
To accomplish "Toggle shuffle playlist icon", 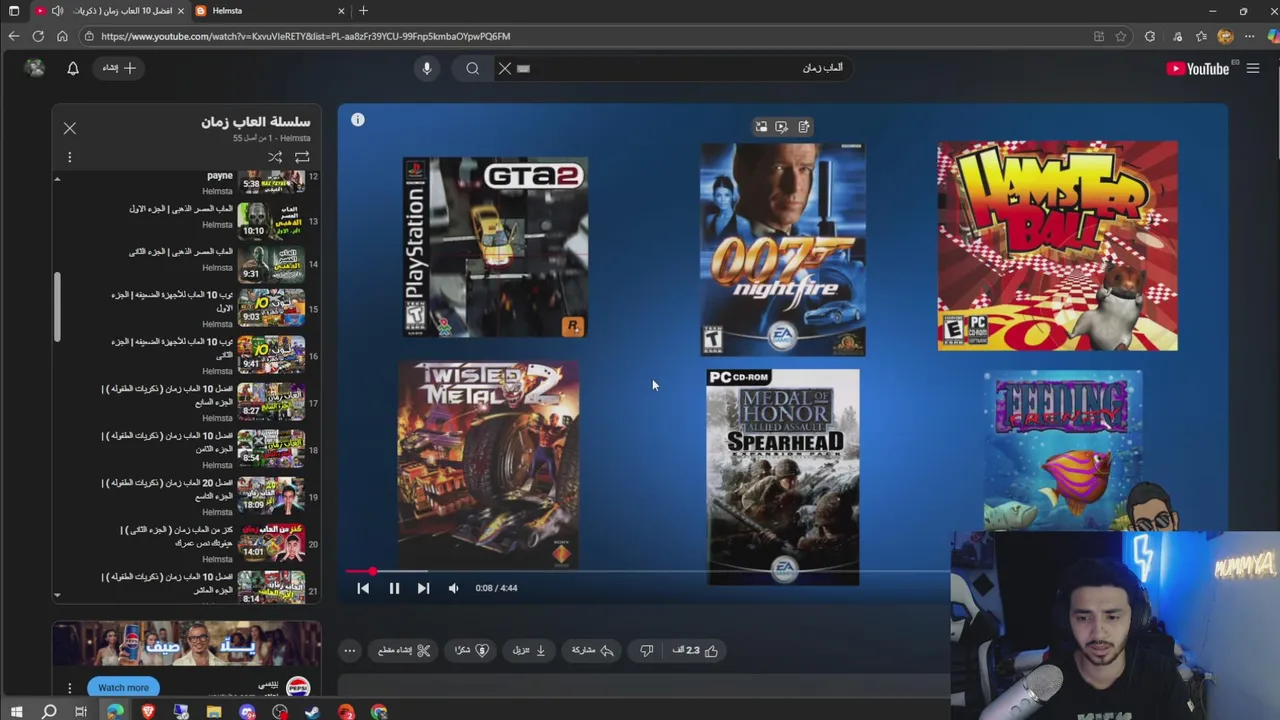I will (x=275, y=157).
